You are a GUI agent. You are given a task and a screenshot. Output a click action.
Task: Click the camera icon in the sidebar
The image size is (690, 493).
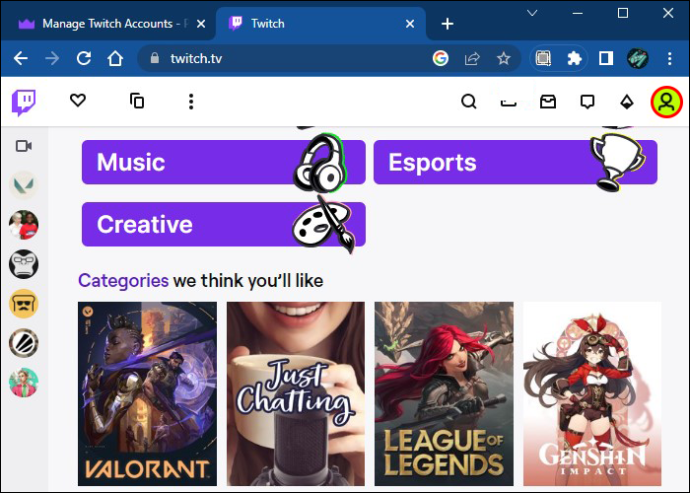tap(24, 146)
